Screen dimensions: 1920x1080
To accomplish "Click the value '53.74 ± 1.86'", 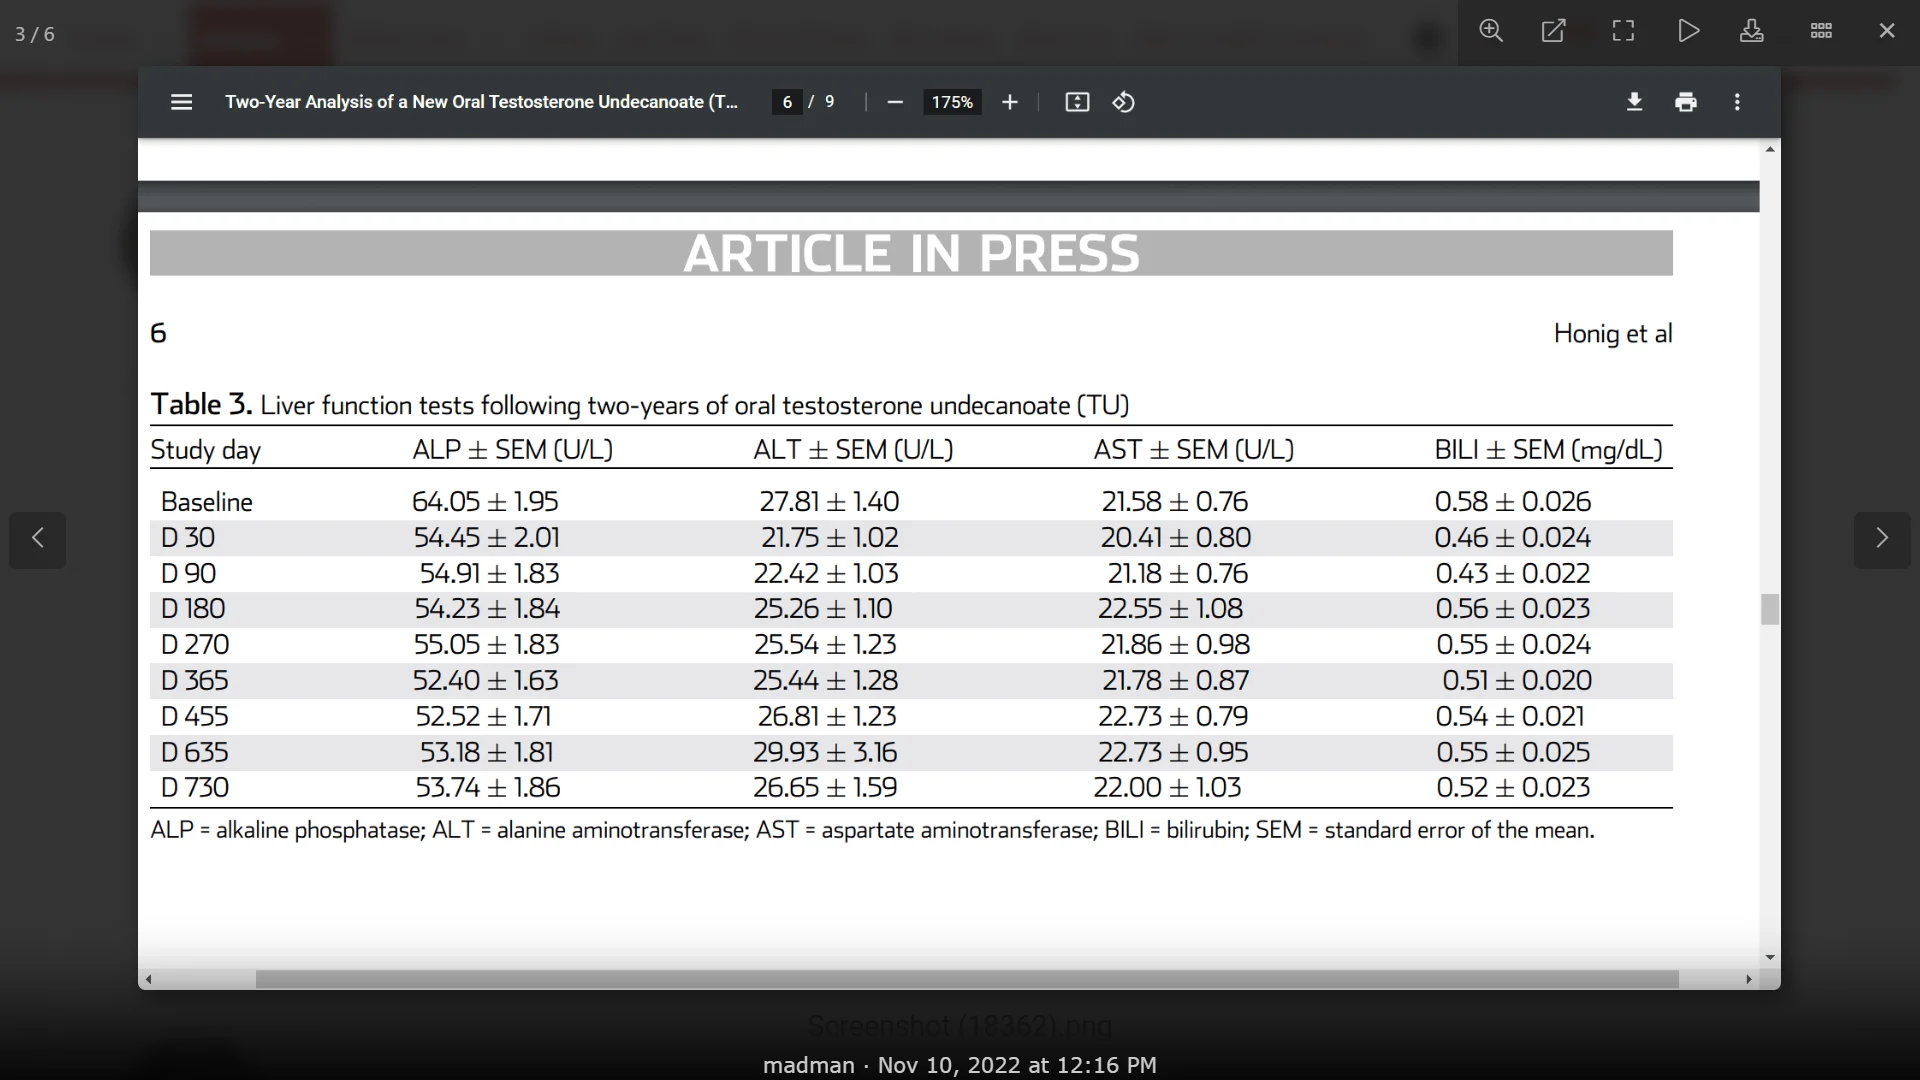I will (x=488, y=788).
